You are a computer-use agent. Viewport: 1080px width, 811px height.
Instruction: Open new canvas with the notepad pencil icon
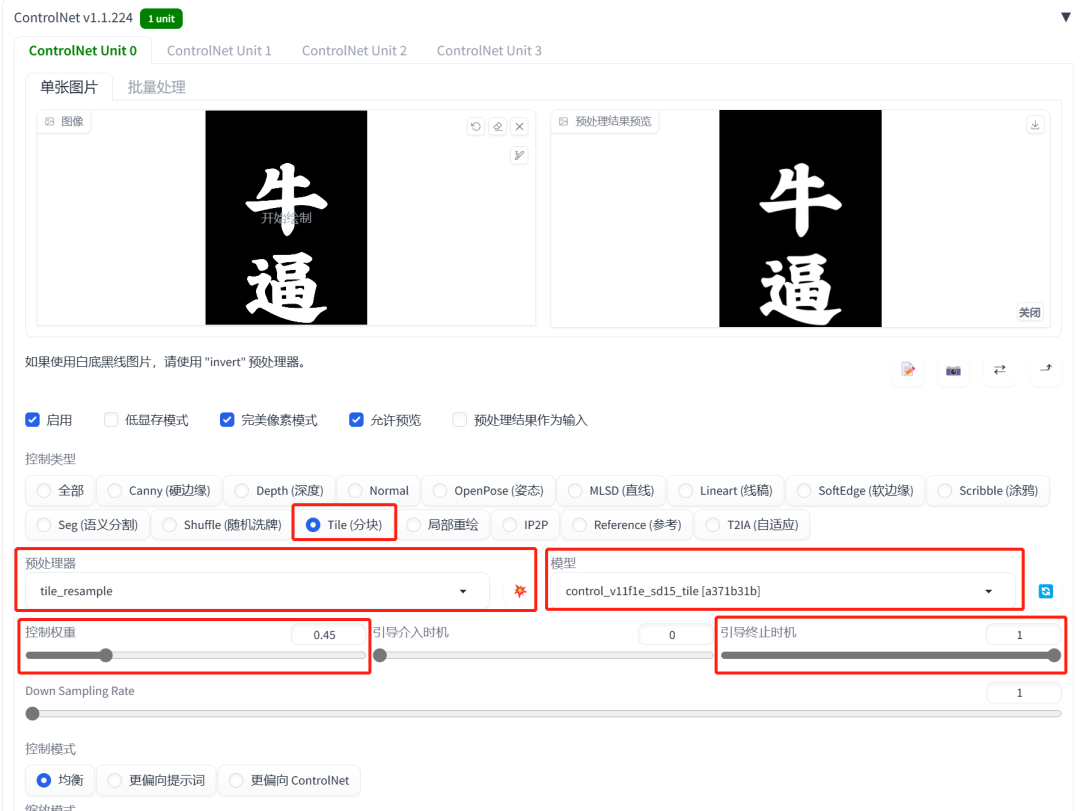pos(908,370)
